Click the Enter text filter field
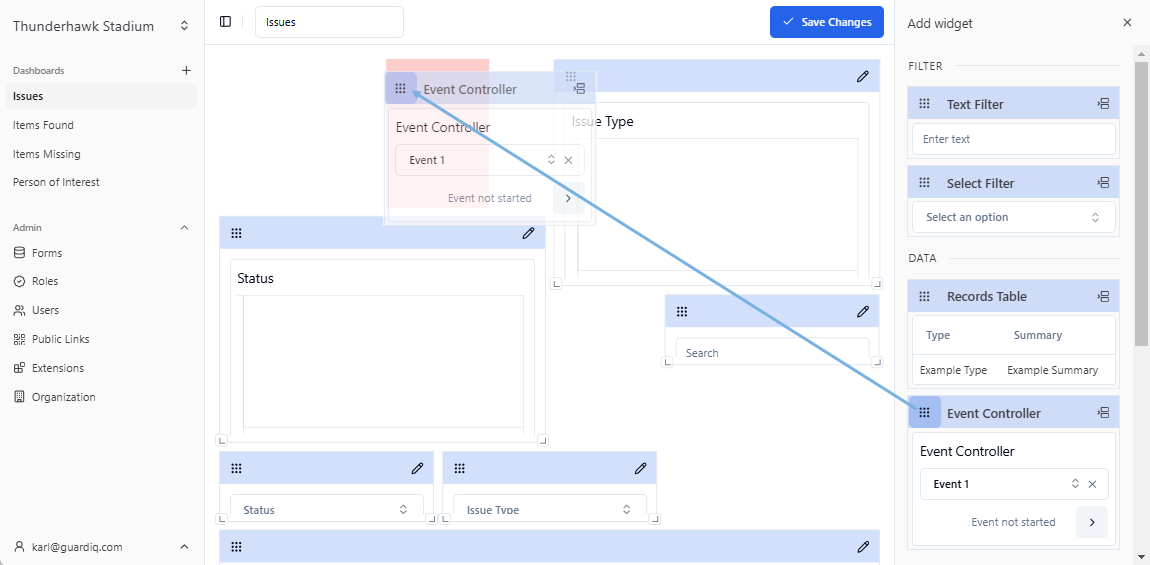This screenshot has width=1150, height=565. point(1013,139)
